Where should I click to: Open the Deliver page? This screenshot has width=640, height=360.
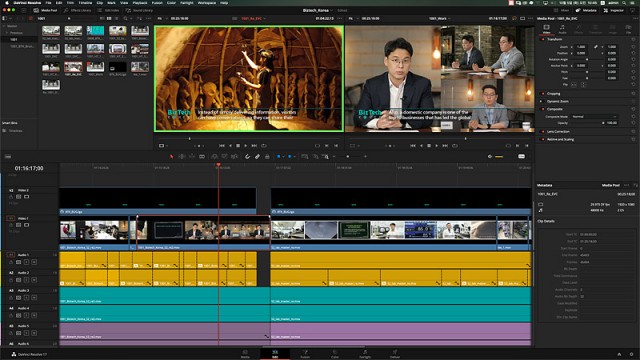(x=395, y=354)
